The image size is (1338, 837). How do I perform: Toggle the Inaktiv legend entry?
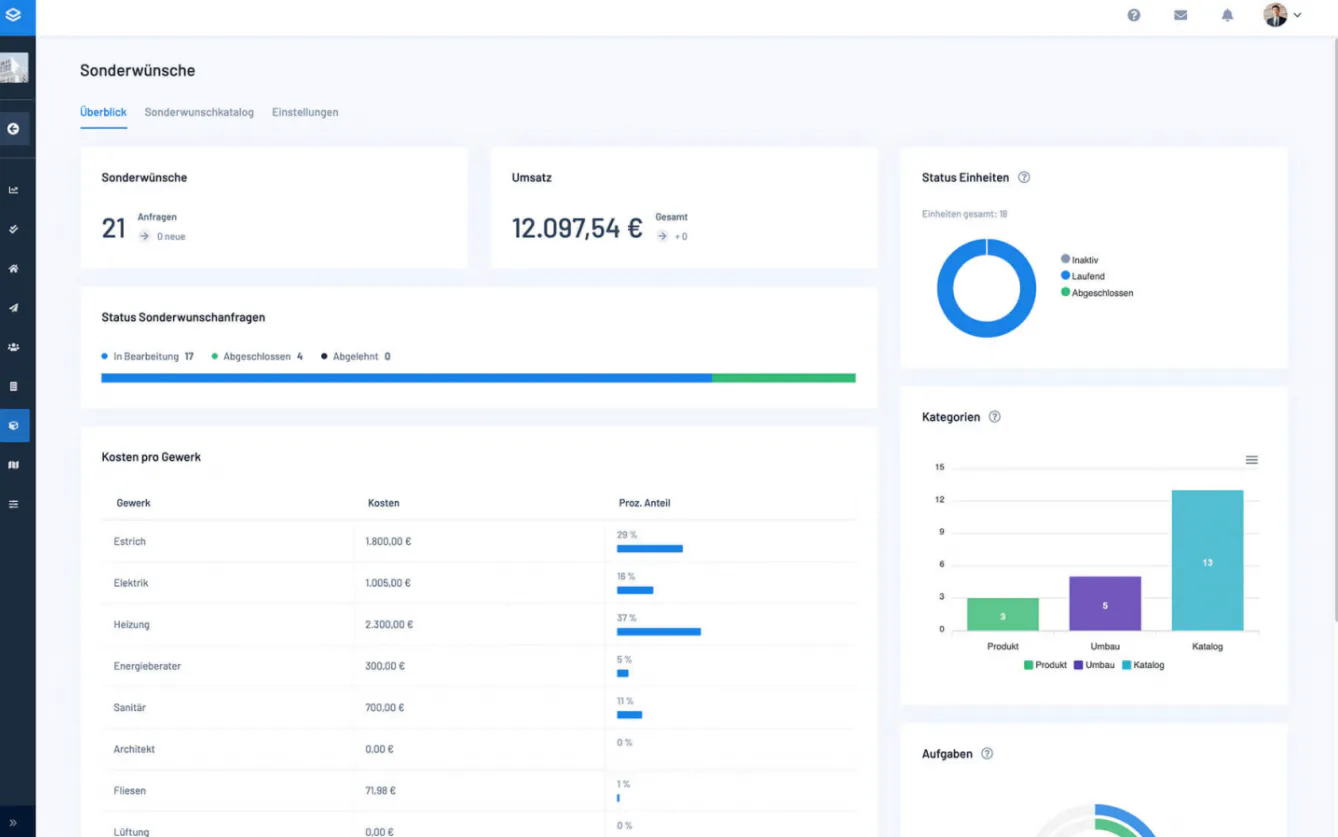point(1080,259)
